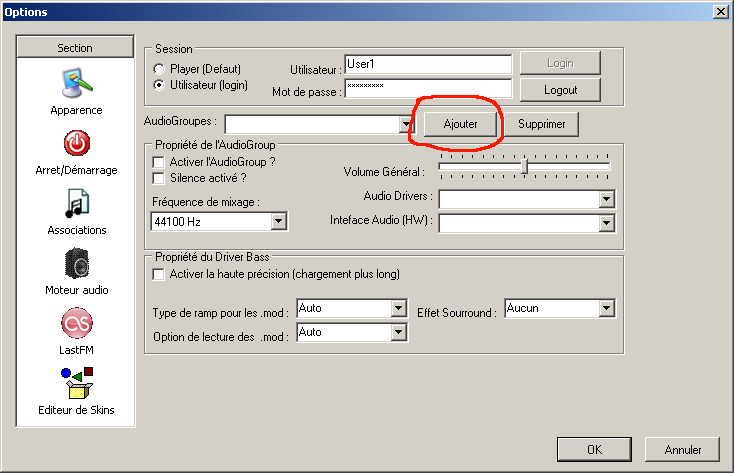This screenshot has height=473, width=734.
Task: Enable haute précision loading checkbox
Action: pos(158,274)
